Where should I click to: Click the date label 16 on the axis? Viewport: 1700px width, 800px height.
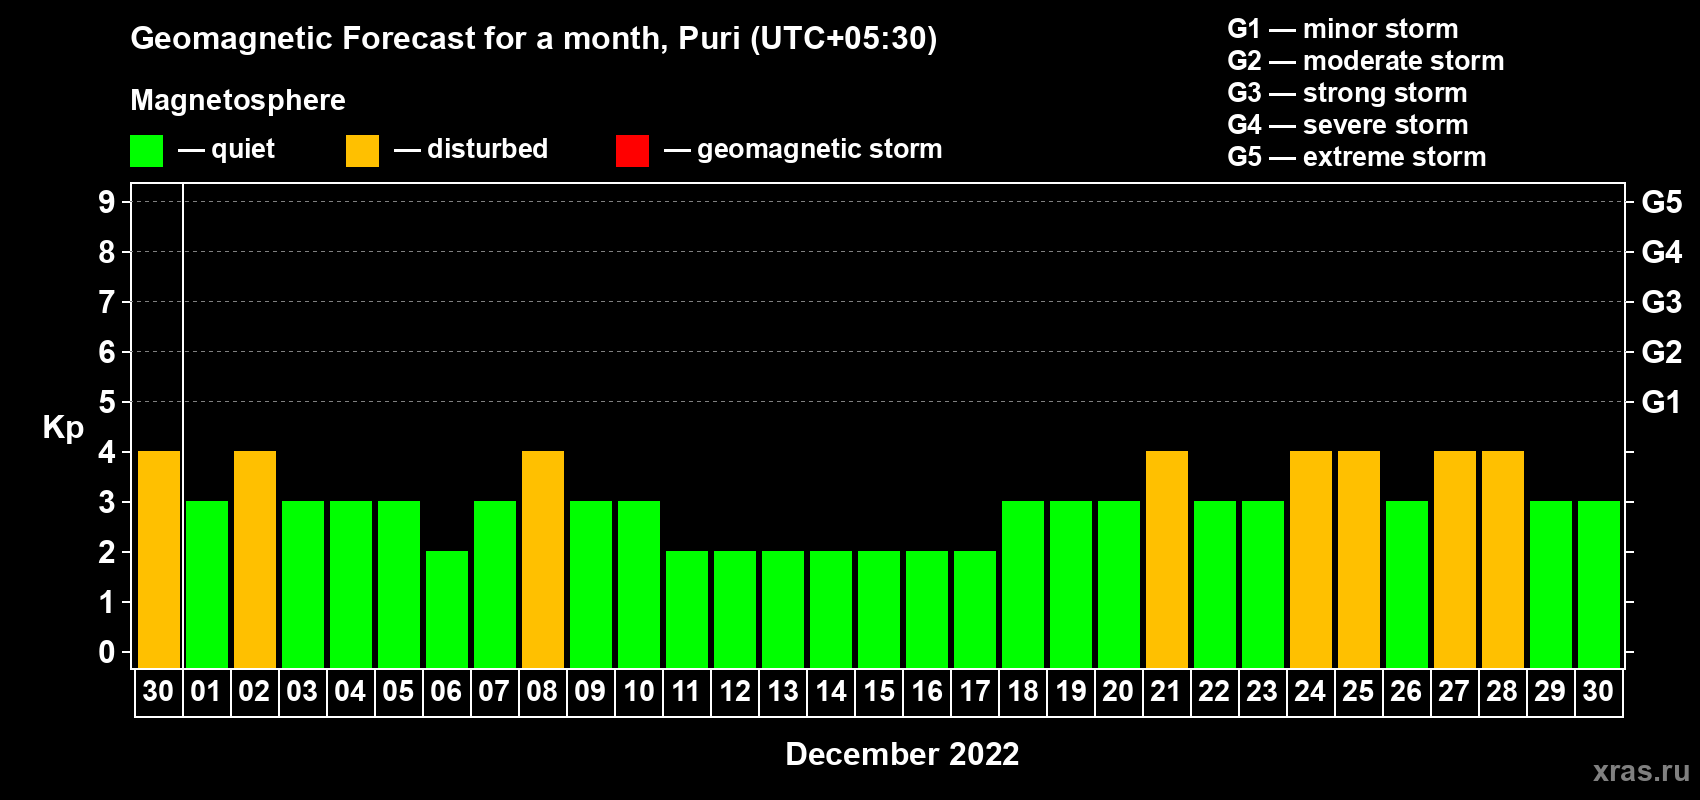927,691
